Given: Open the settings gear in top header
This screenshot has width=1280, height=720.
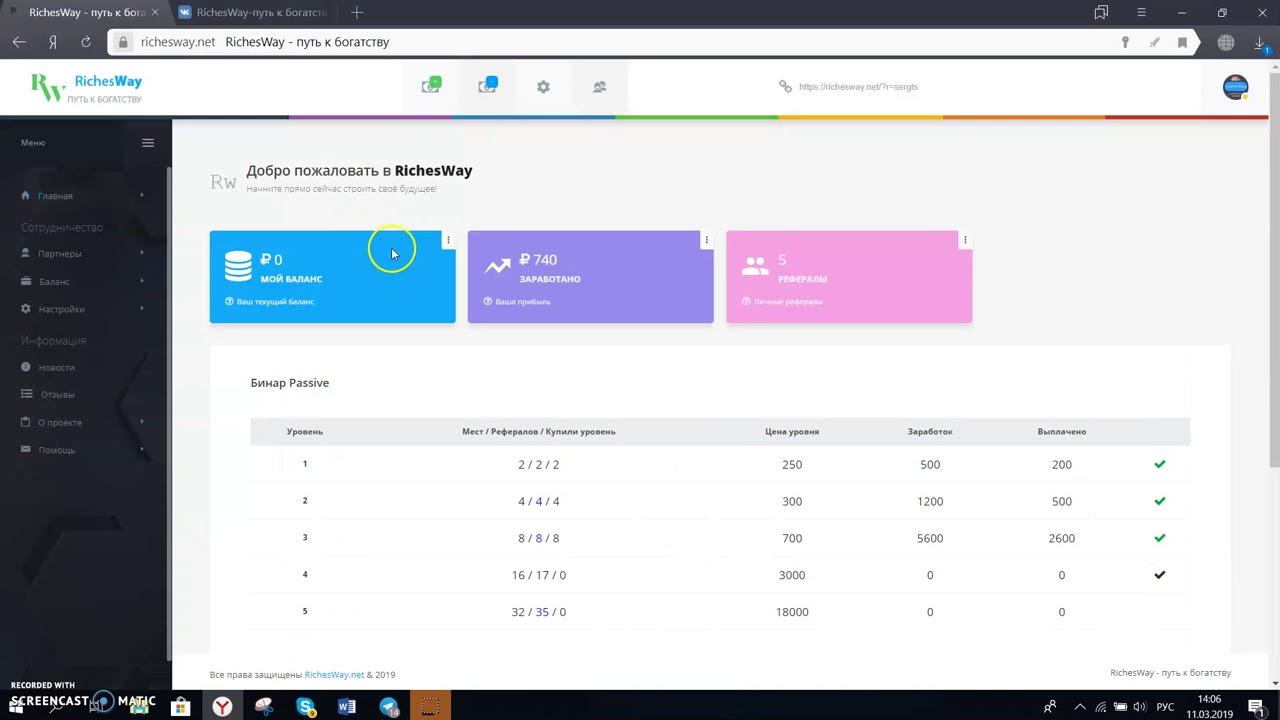Looking at the screenshot, I should pyautogui.click(x=543, y=87).
